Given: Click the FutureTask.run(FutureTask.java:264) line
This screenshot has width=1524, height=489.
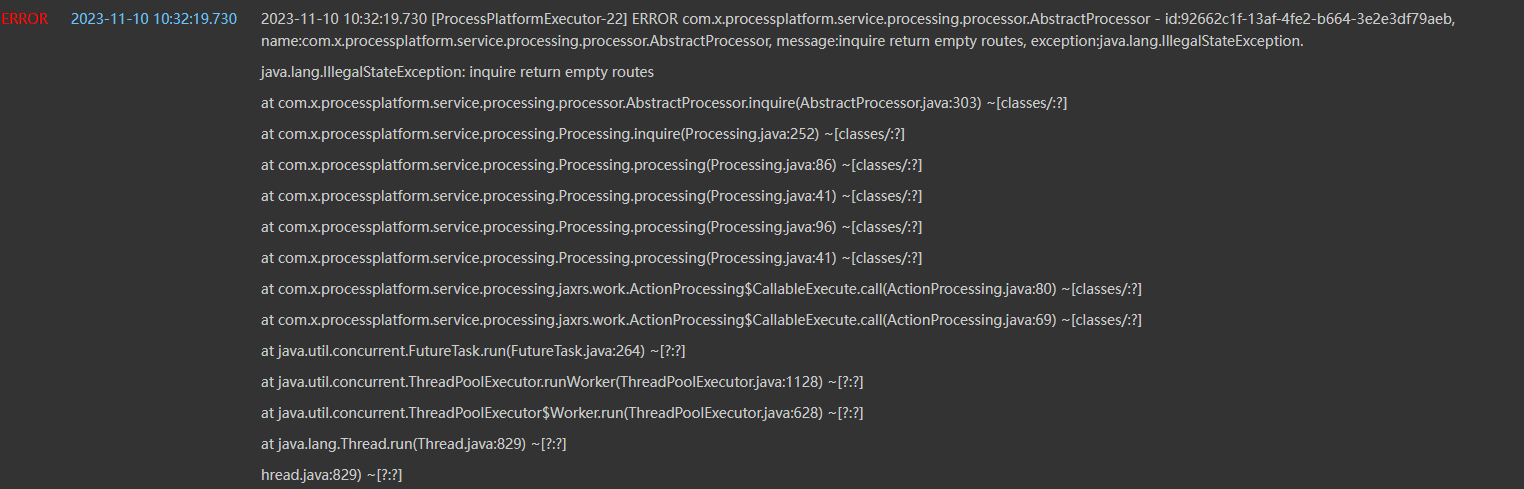Looking at the screenshot, I should click(x=473, y=351).
